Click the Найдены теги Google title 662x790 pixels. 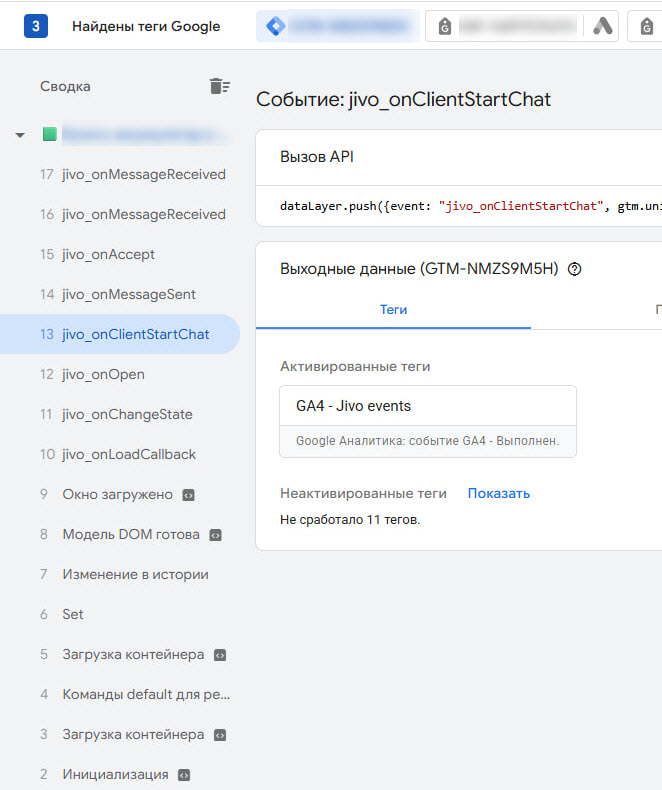[x=146, y=26]
